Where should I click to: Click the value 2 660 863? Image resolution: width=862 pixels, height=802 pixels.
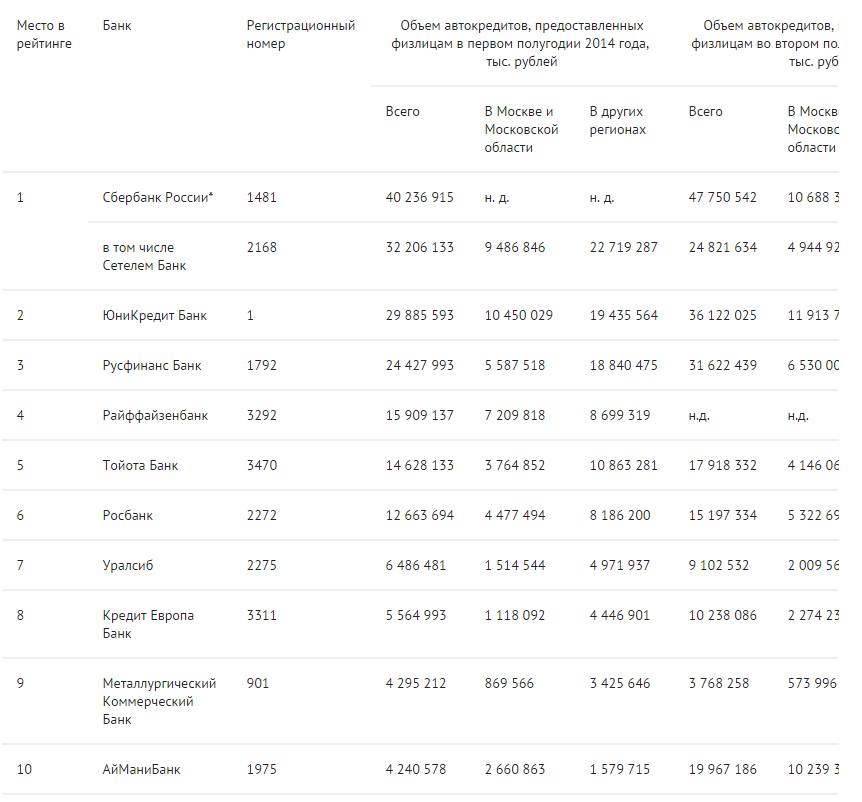515,770
